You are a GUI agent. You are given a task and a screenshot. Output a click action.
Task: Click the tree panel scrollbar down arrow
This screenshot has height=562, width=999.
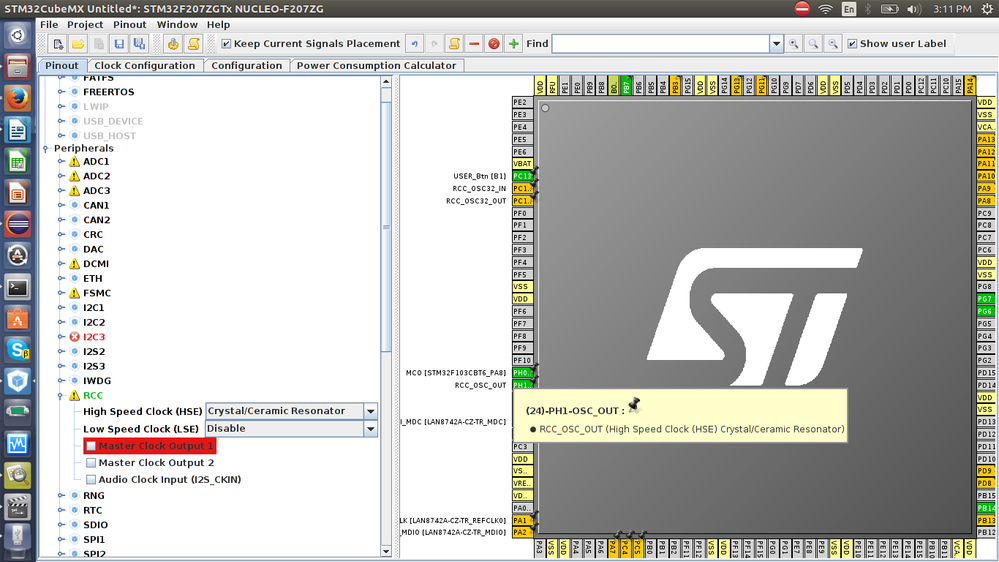pyautogui.click(x=386, y=551)
